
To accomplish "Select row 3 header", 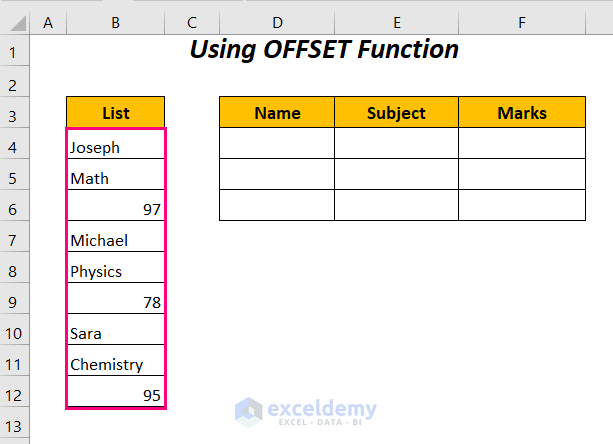I will point(16,116).
